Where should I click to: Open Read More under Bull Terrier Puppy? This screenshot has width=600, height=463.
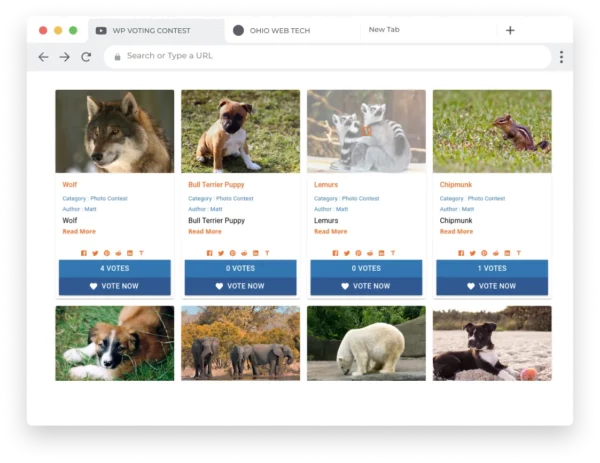click(x=205, y=232)
